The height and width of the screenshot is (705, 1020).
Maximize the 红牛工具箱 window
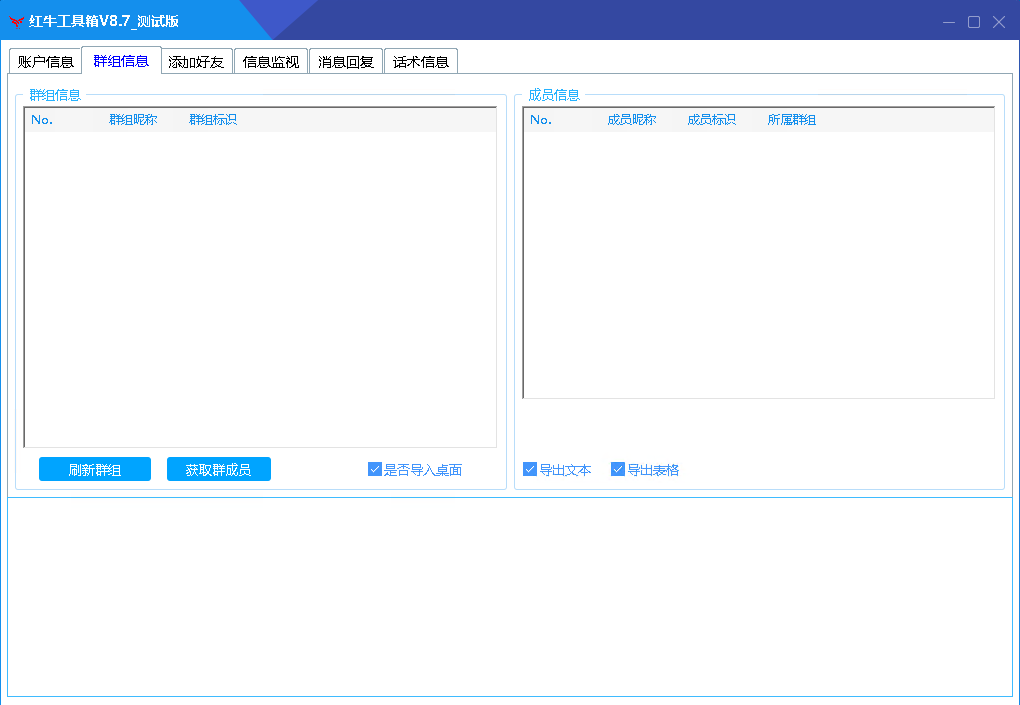coord(973,22)
